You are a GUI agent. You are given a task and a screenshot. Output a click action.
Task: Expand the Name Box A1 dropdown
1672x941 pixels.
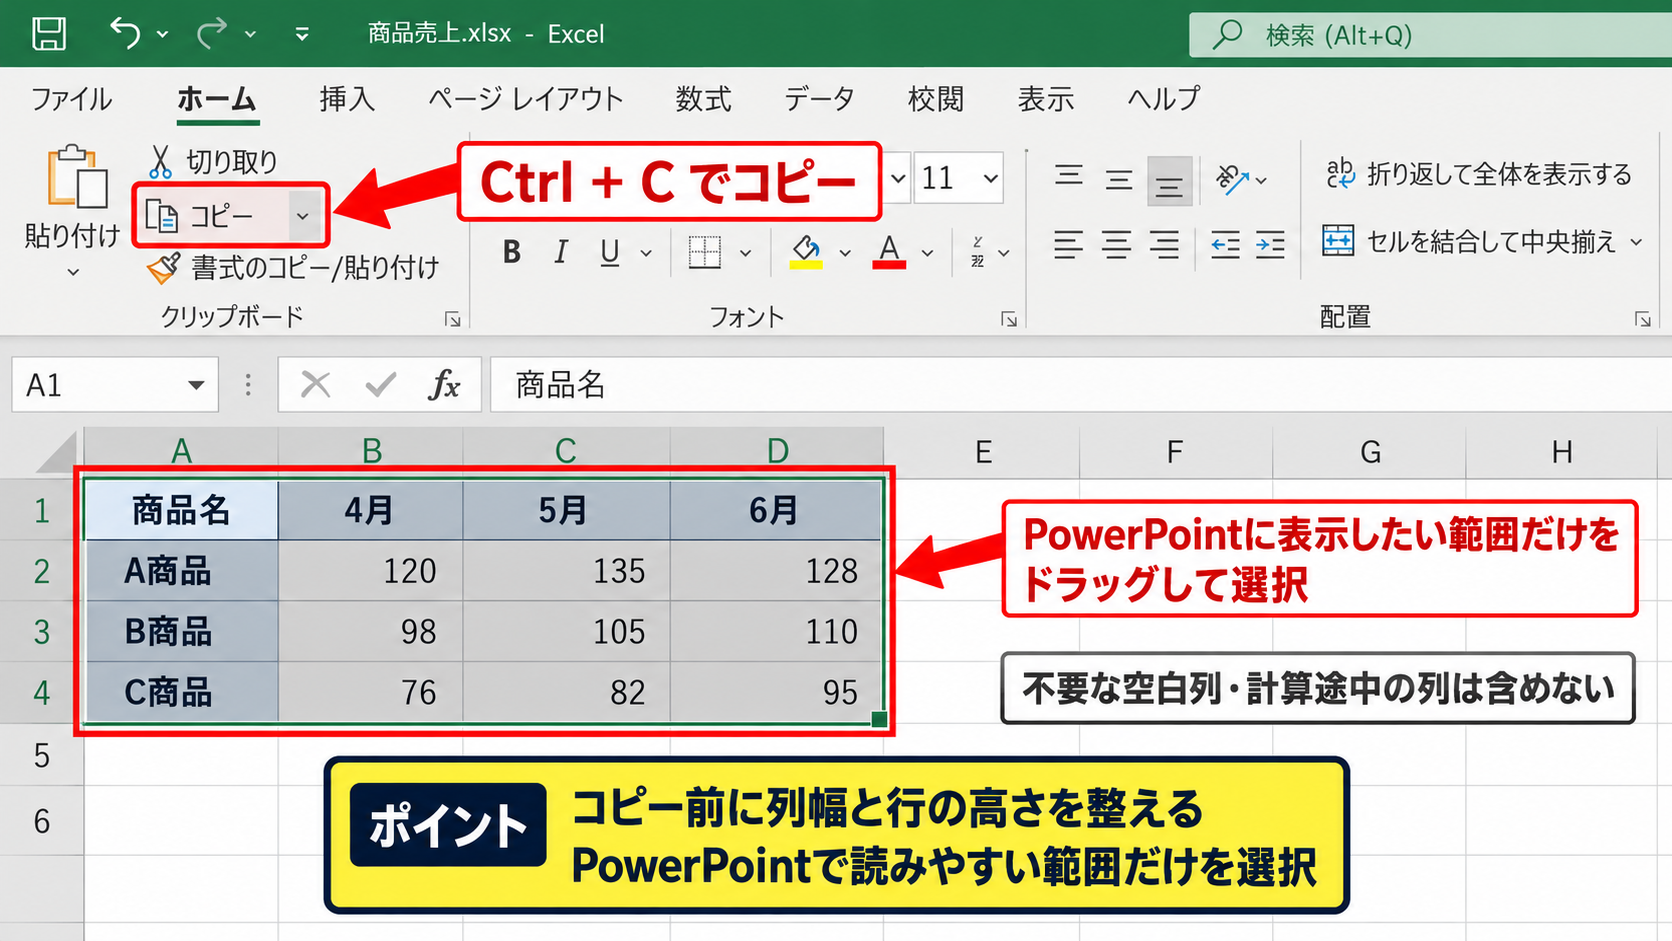(196, 385)
